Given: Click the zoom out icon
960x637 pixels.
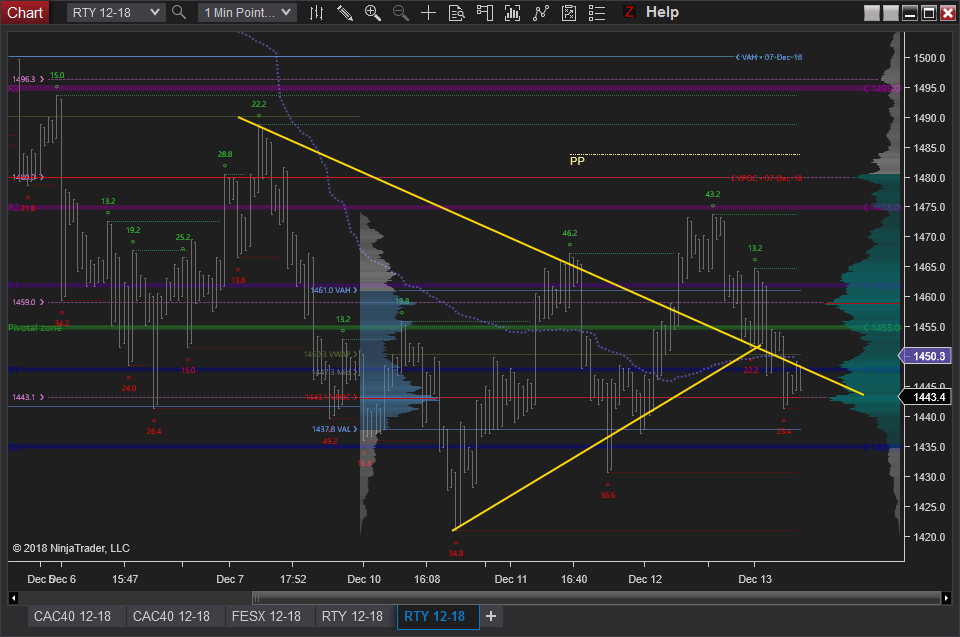Looking at the screenshot, I should (x=400, y=12).
